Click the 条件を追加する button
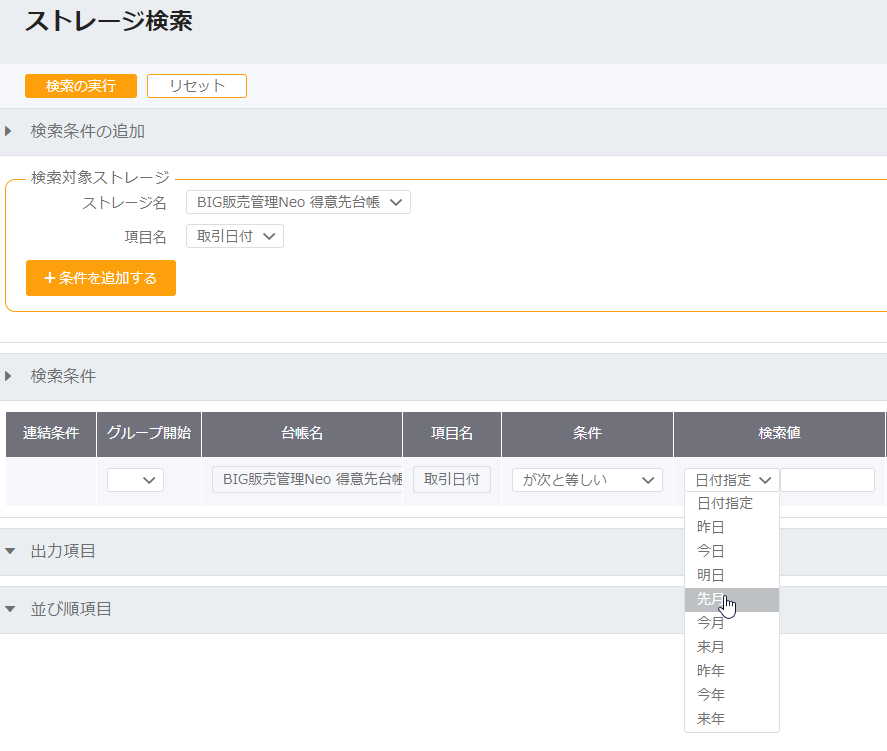This screenshot has width=887, height=751. click(101, 278)
